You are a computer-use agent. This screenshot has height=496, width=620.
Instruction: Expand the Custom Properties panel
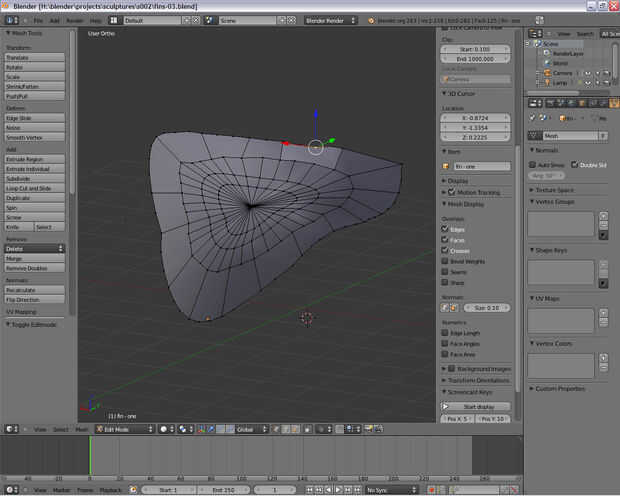[558, 388]
